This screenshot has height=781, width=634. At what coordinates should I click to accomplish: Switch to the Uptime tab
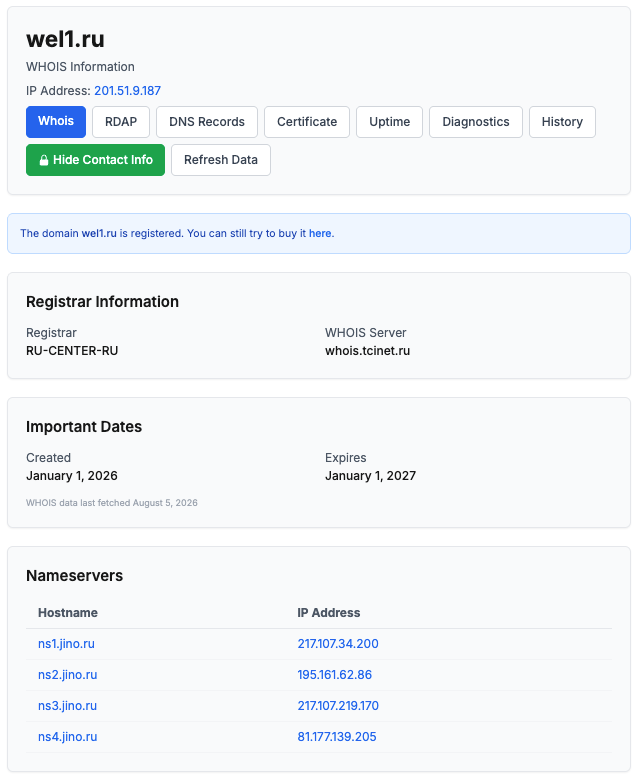pos(389,122)
